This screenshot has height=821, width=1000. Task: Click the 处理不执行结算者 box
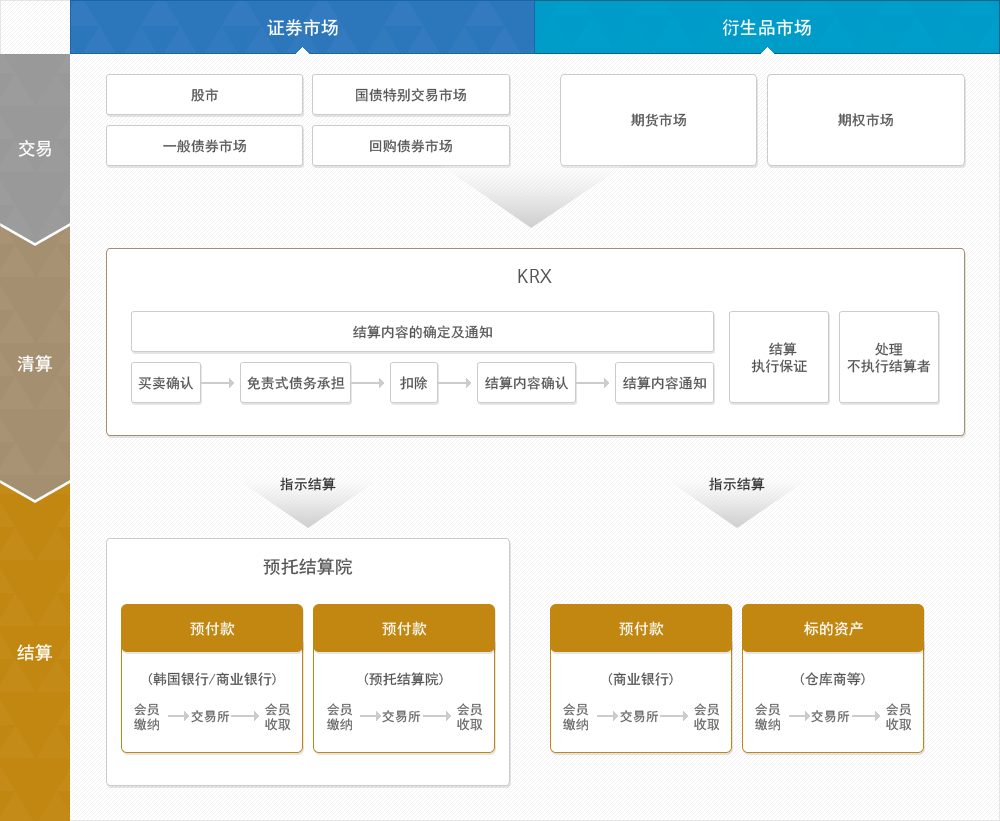(889, 357)
